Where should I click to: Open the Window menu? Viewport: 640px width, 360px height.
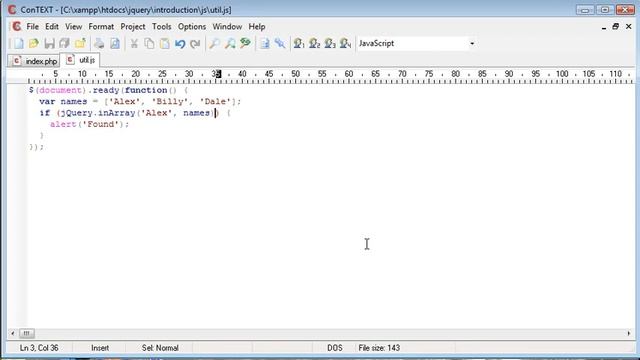click(x=227, y=27)
